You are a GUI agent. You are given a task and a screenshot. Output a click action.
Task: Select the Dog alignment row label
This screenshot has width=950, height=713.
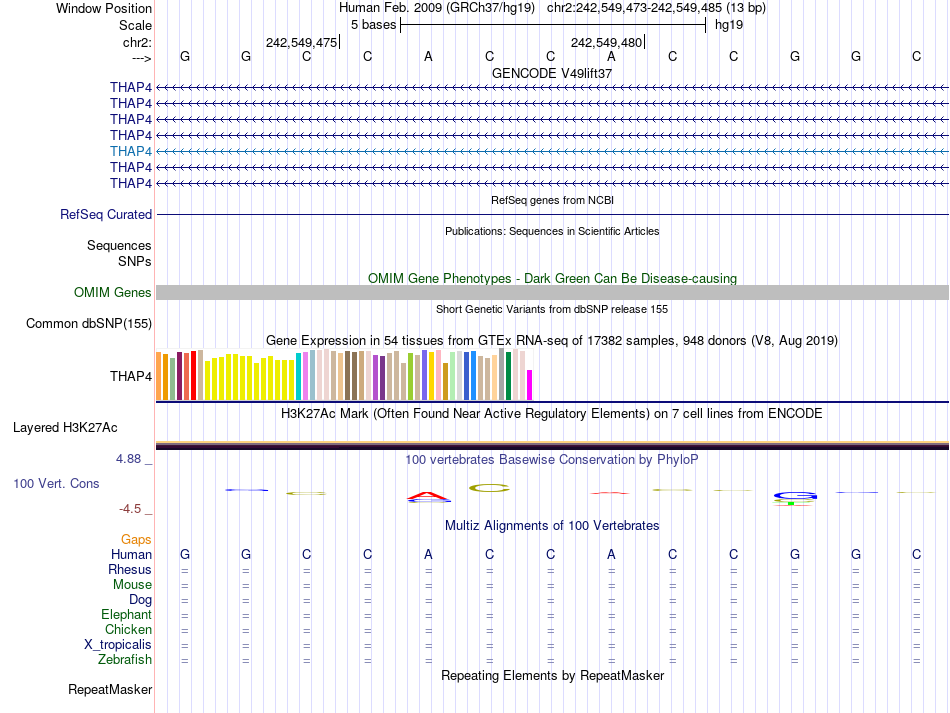coord(140,600)
